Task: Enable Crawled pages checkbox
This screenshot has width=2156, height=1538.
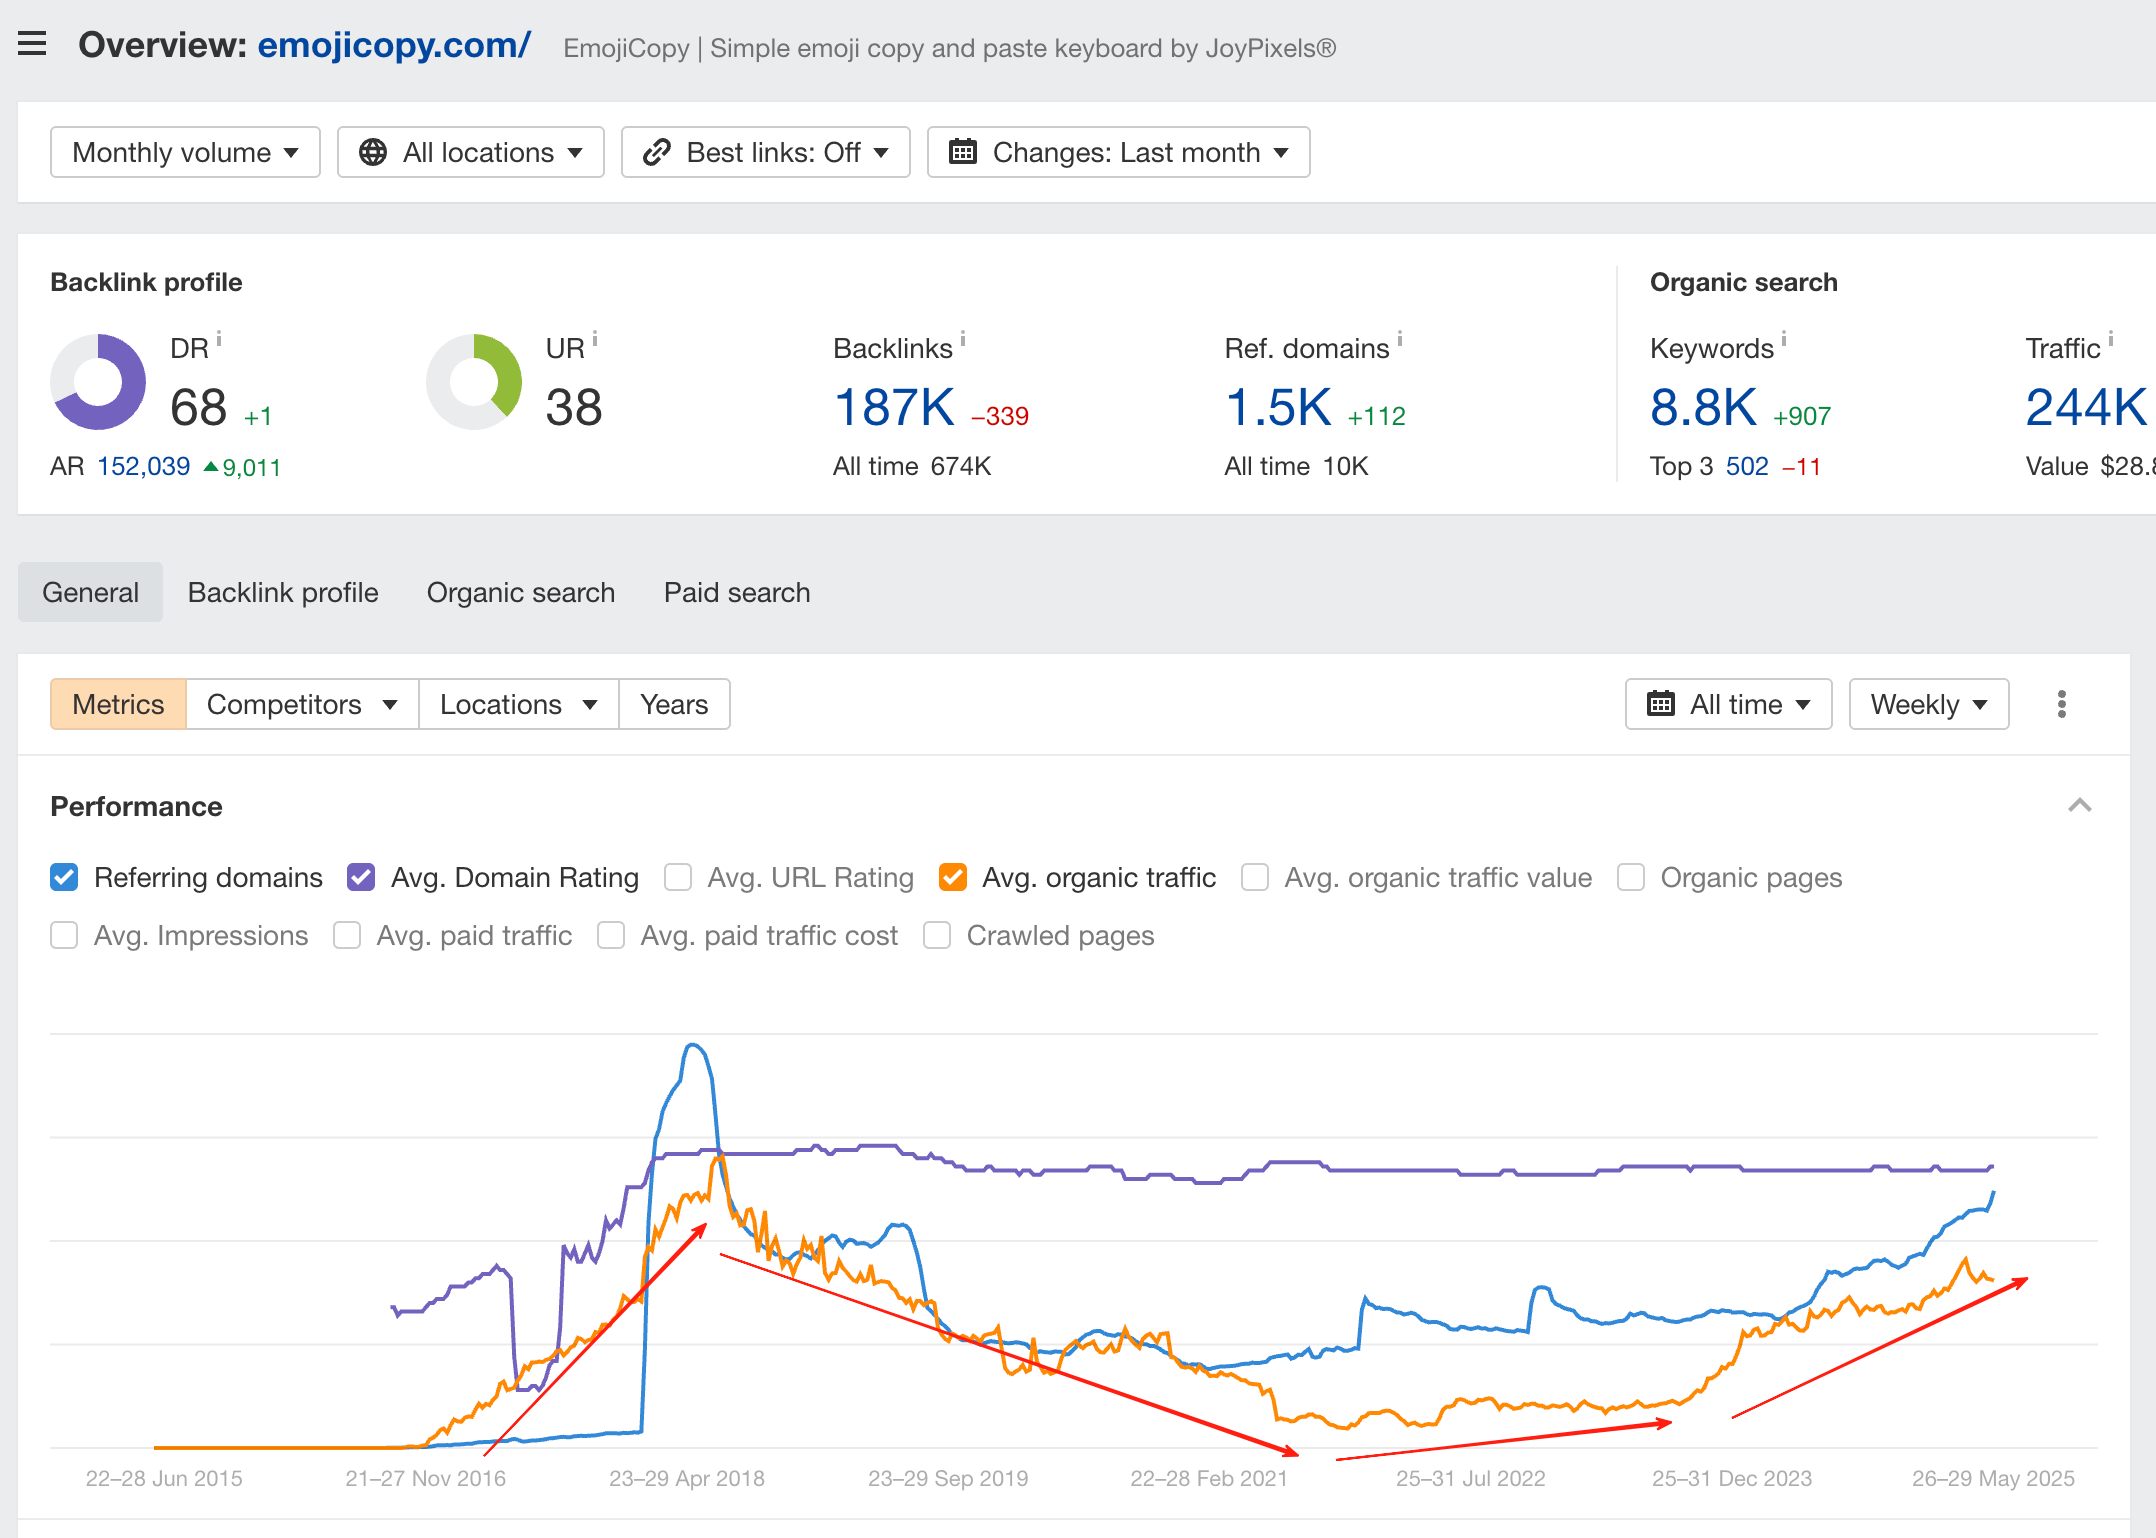Action: [937, 935]
